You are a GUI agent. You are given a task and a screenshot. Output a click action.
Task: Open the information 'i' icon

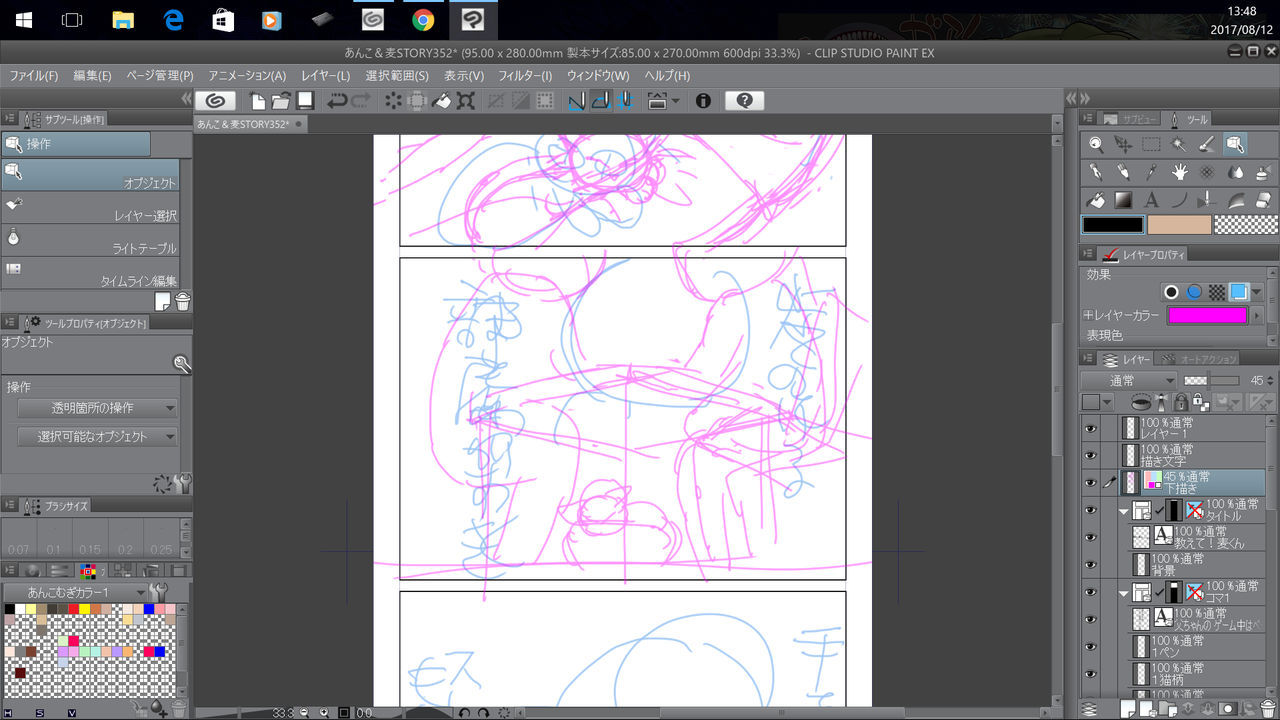(x=703, y=100)
